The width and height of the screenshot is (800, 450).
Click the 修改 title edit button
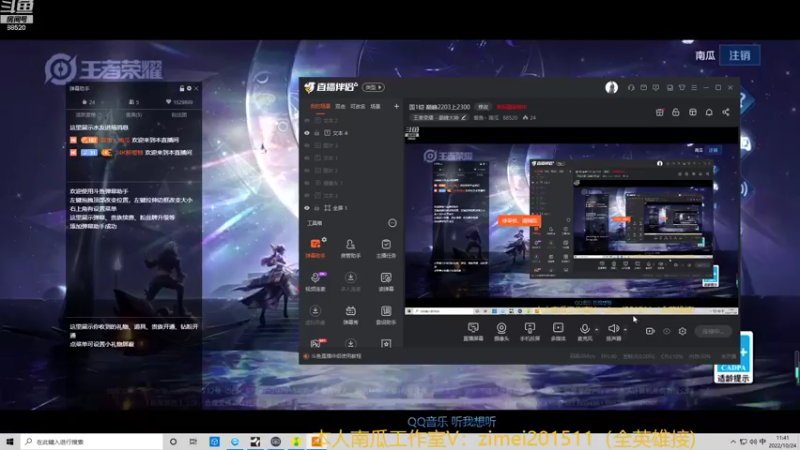coord(483,107)
